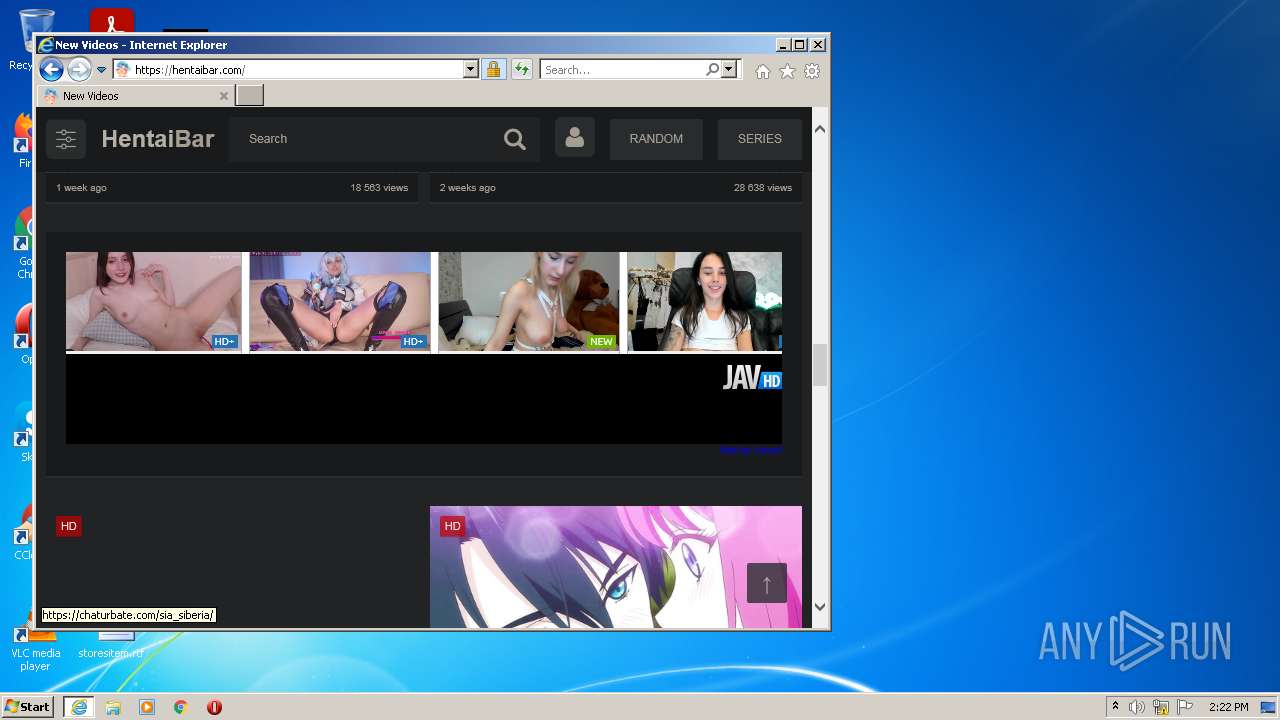Click the JAV HD logo in the ad banner
Viewport: 1280px width, 720px height.
tap(752, 377)
